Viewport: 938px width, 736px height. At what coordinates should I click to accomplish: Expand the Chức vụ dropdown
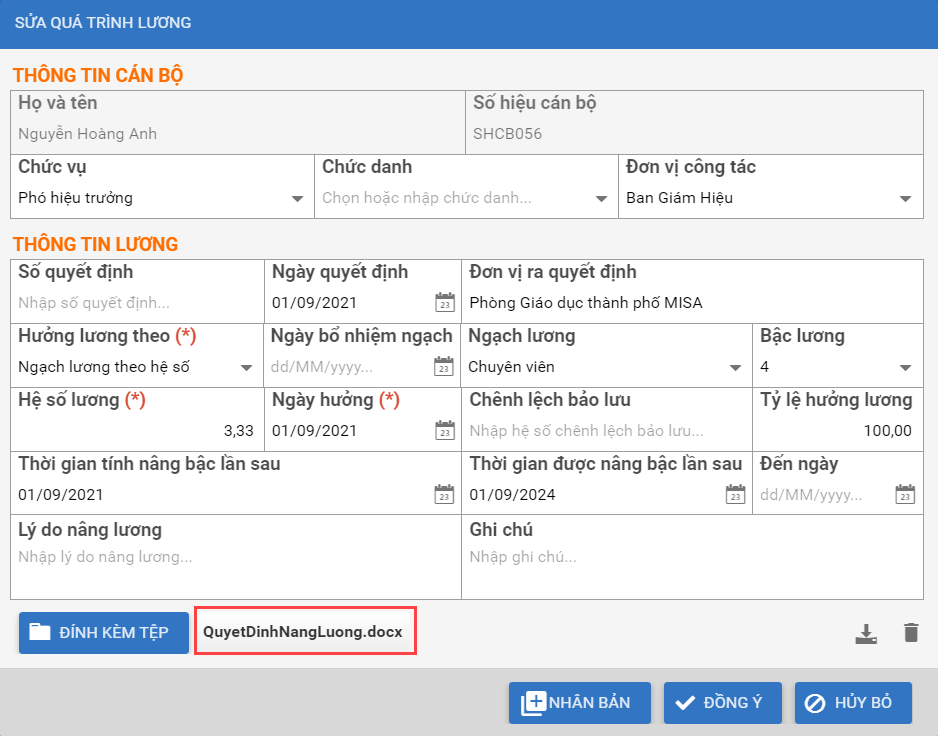click(x=297, y=199)
